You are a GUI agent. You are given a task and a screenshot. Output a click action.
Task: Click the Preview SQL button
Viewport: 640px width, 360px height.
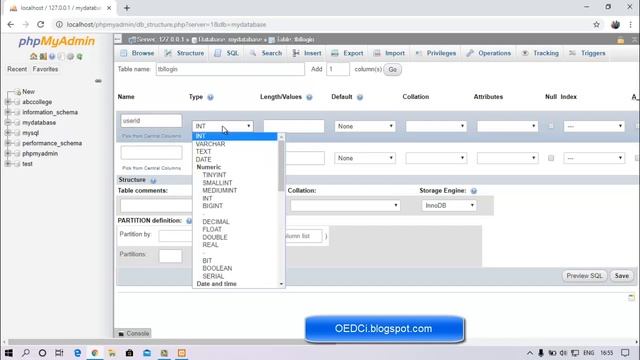click(584, 276)
